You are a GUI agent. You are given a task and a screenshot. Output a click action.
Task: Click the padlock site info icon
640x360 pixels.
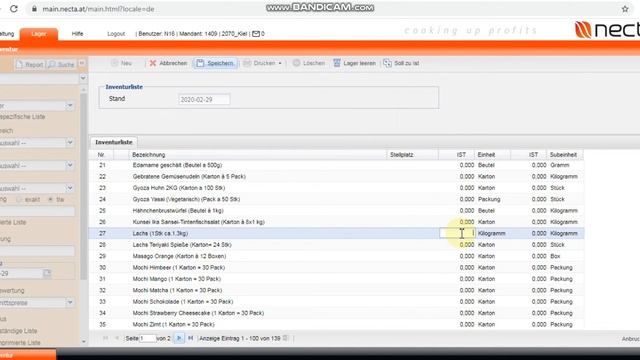34,9
